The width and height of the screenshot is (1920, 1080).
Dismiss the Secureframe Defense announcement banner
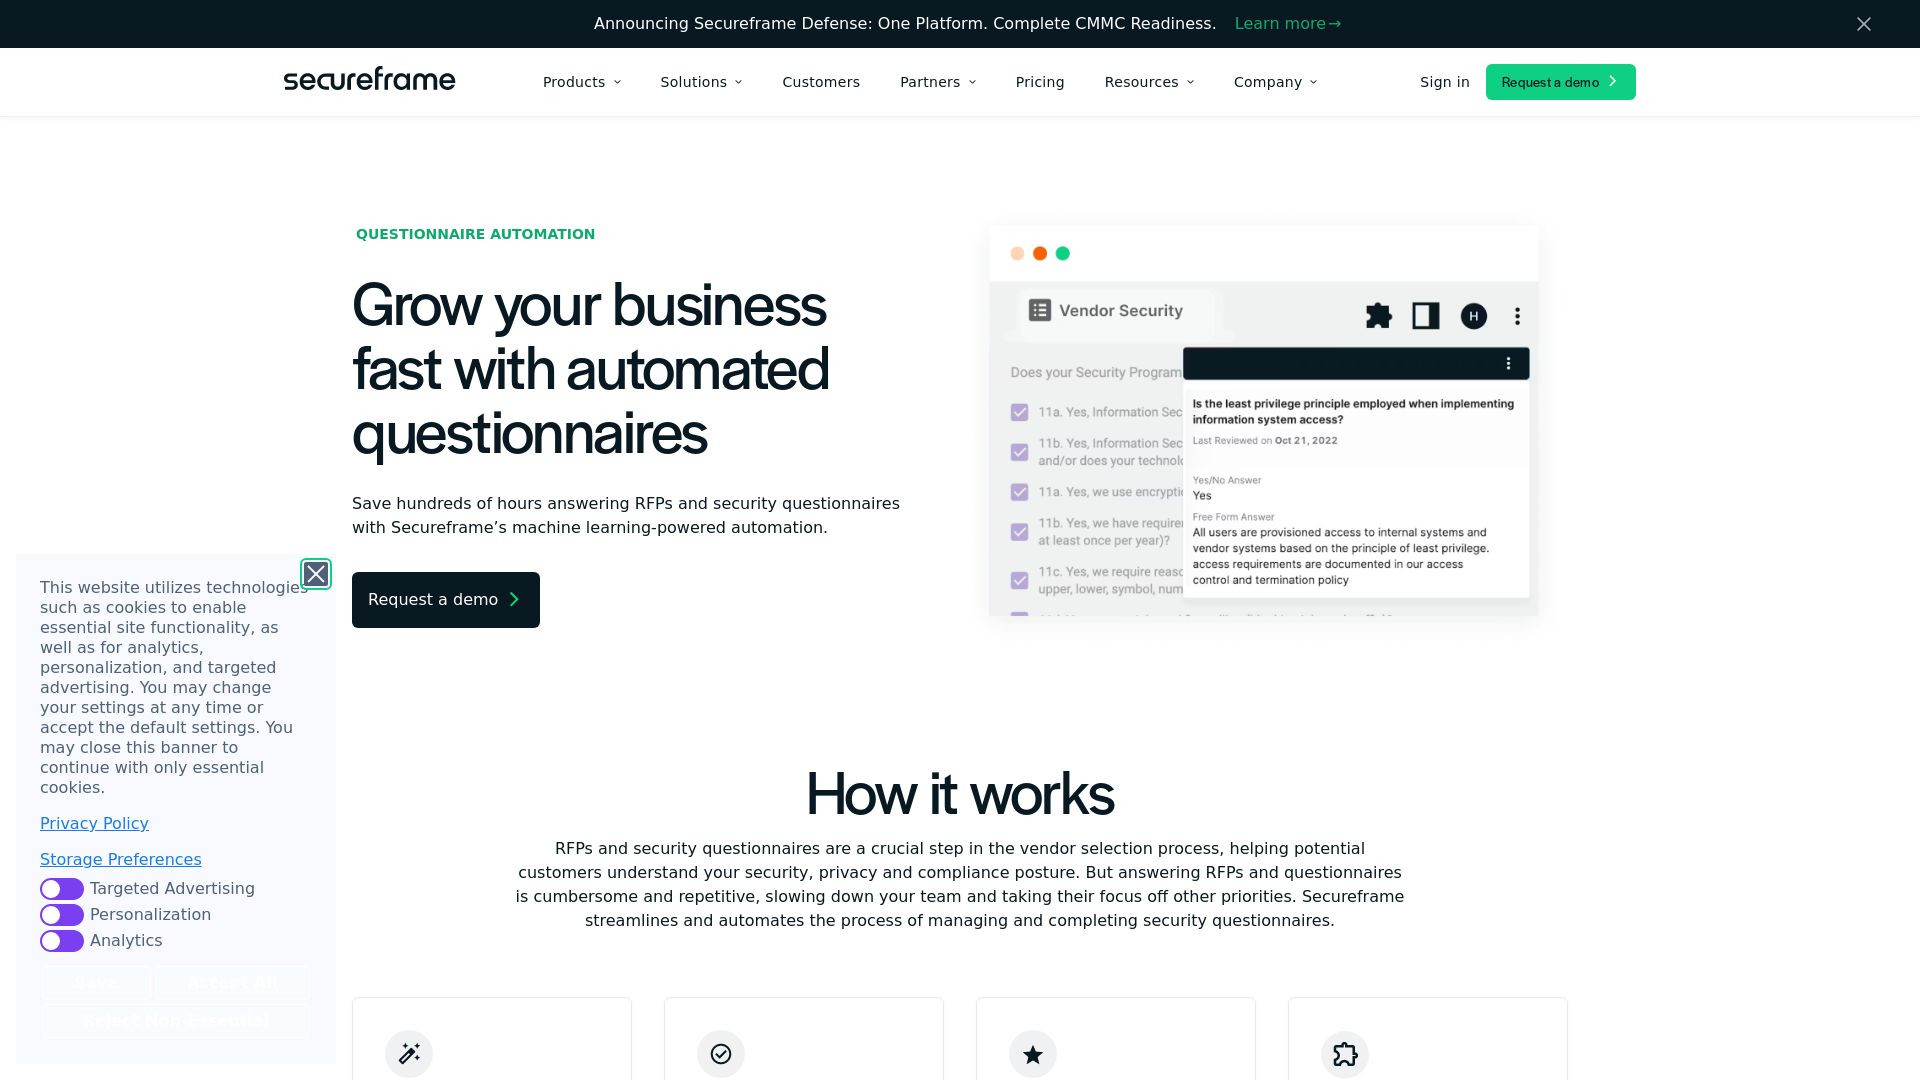coord(1863,23)
